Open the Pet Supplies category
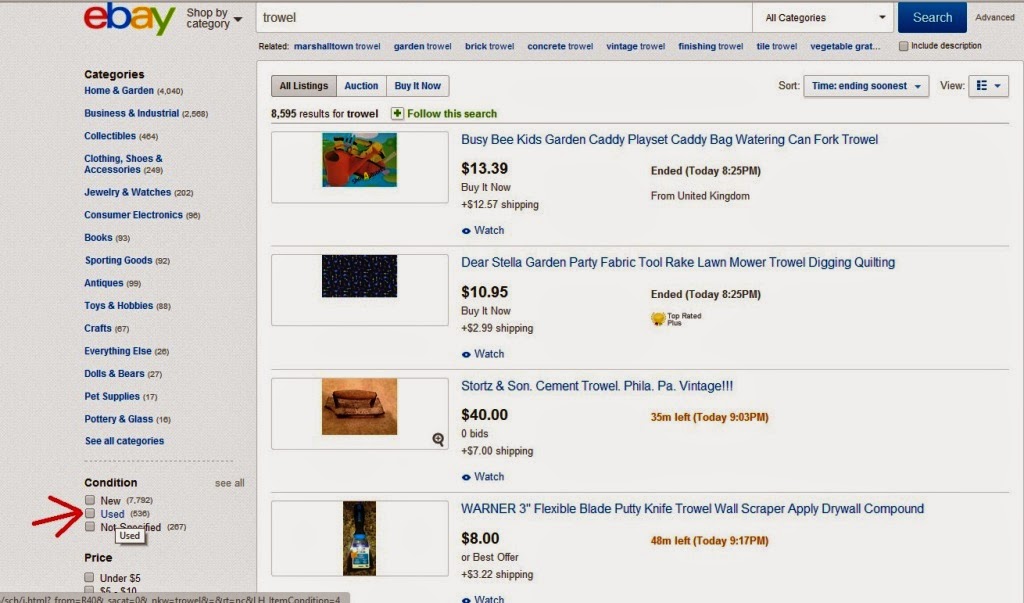Viewport: 1024px width, 603px height. pos(112,397)
